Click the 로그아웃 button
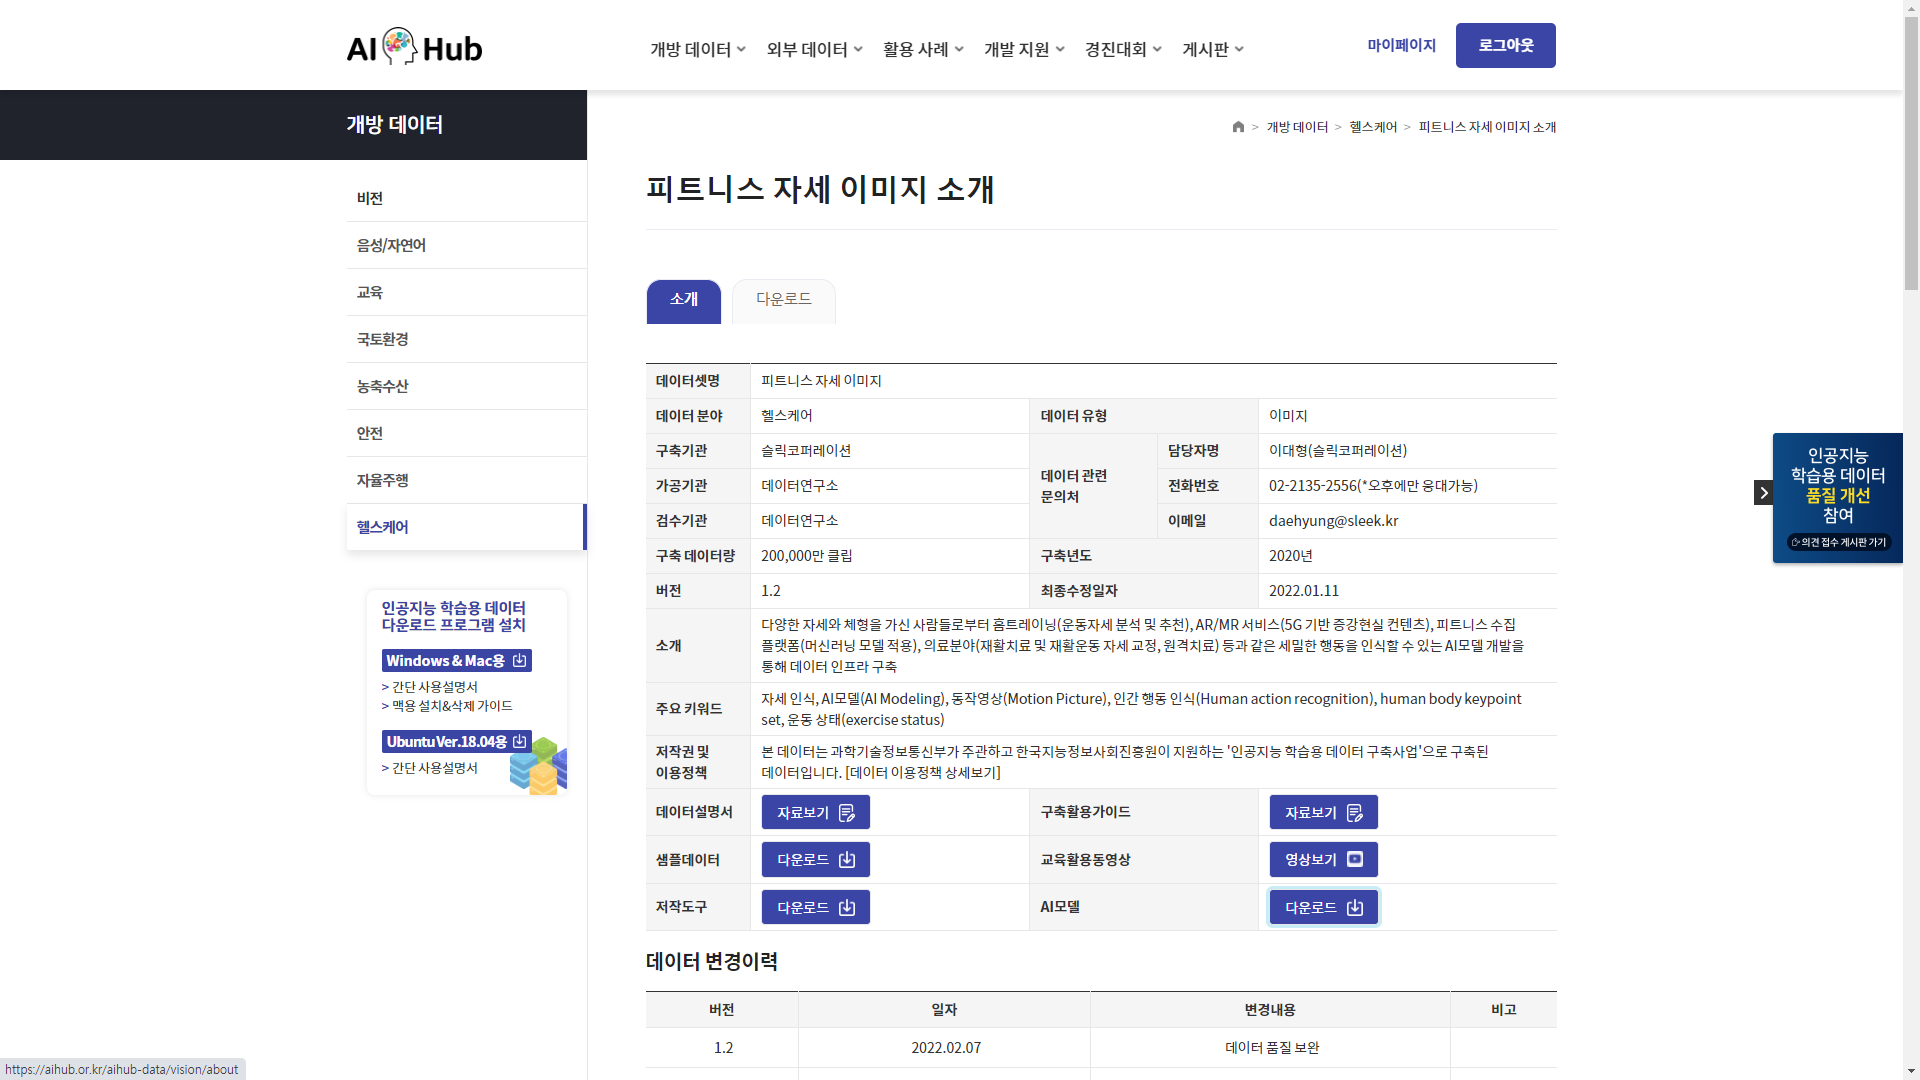1920x1080 pixels. tap(1505, 46)
